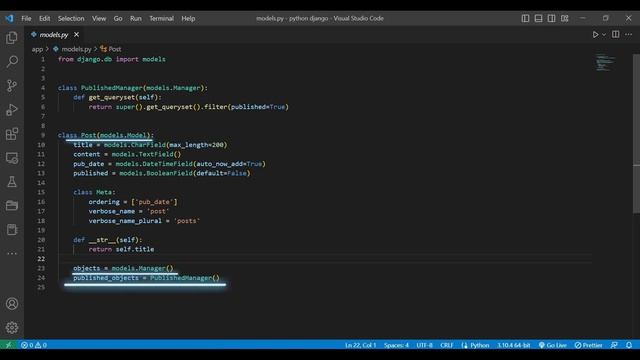Open the clipboard-style view in activity bar
This screenshot has width=640, height=360.
pyautogui.click(x=12, y=229)
